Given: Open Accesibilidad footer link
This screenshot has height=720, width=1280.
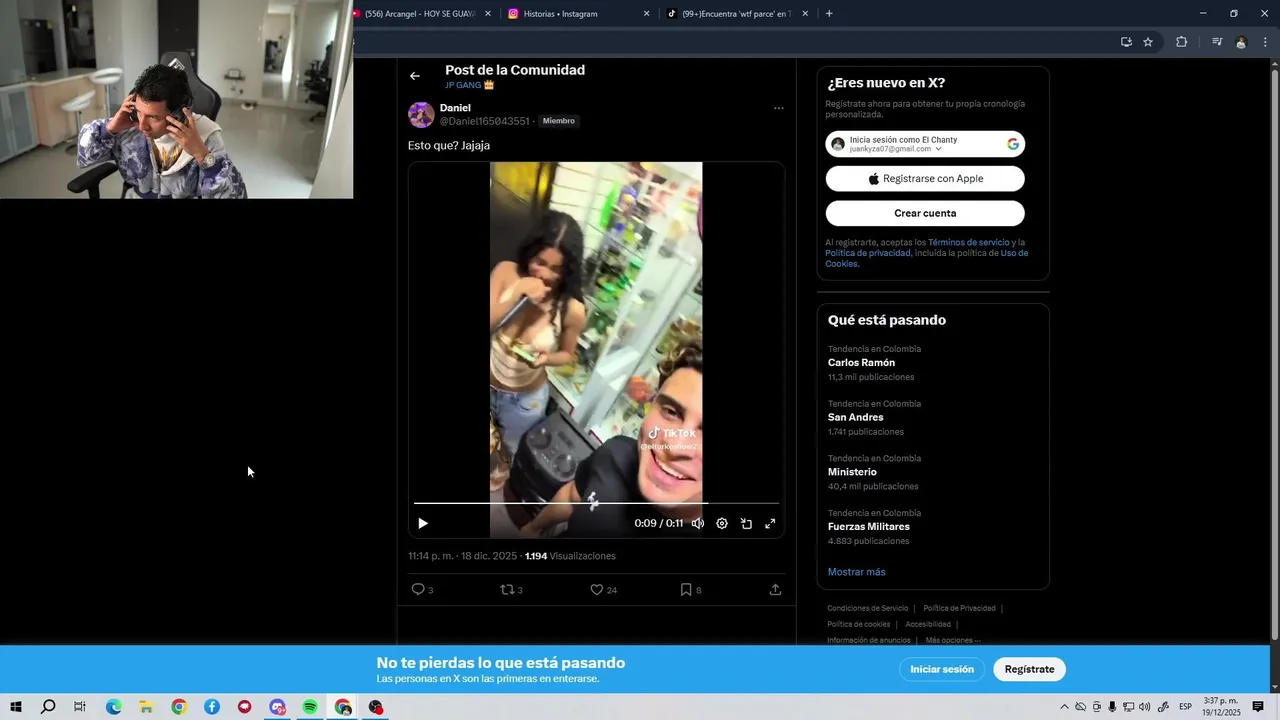Looking at the screenshot, I should click(928, 624).
